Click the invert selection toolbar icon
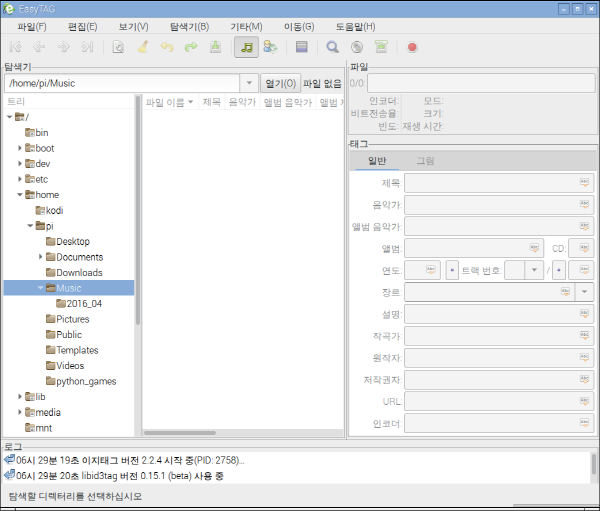Screen dimensions: 600x511 coord(302,47)
